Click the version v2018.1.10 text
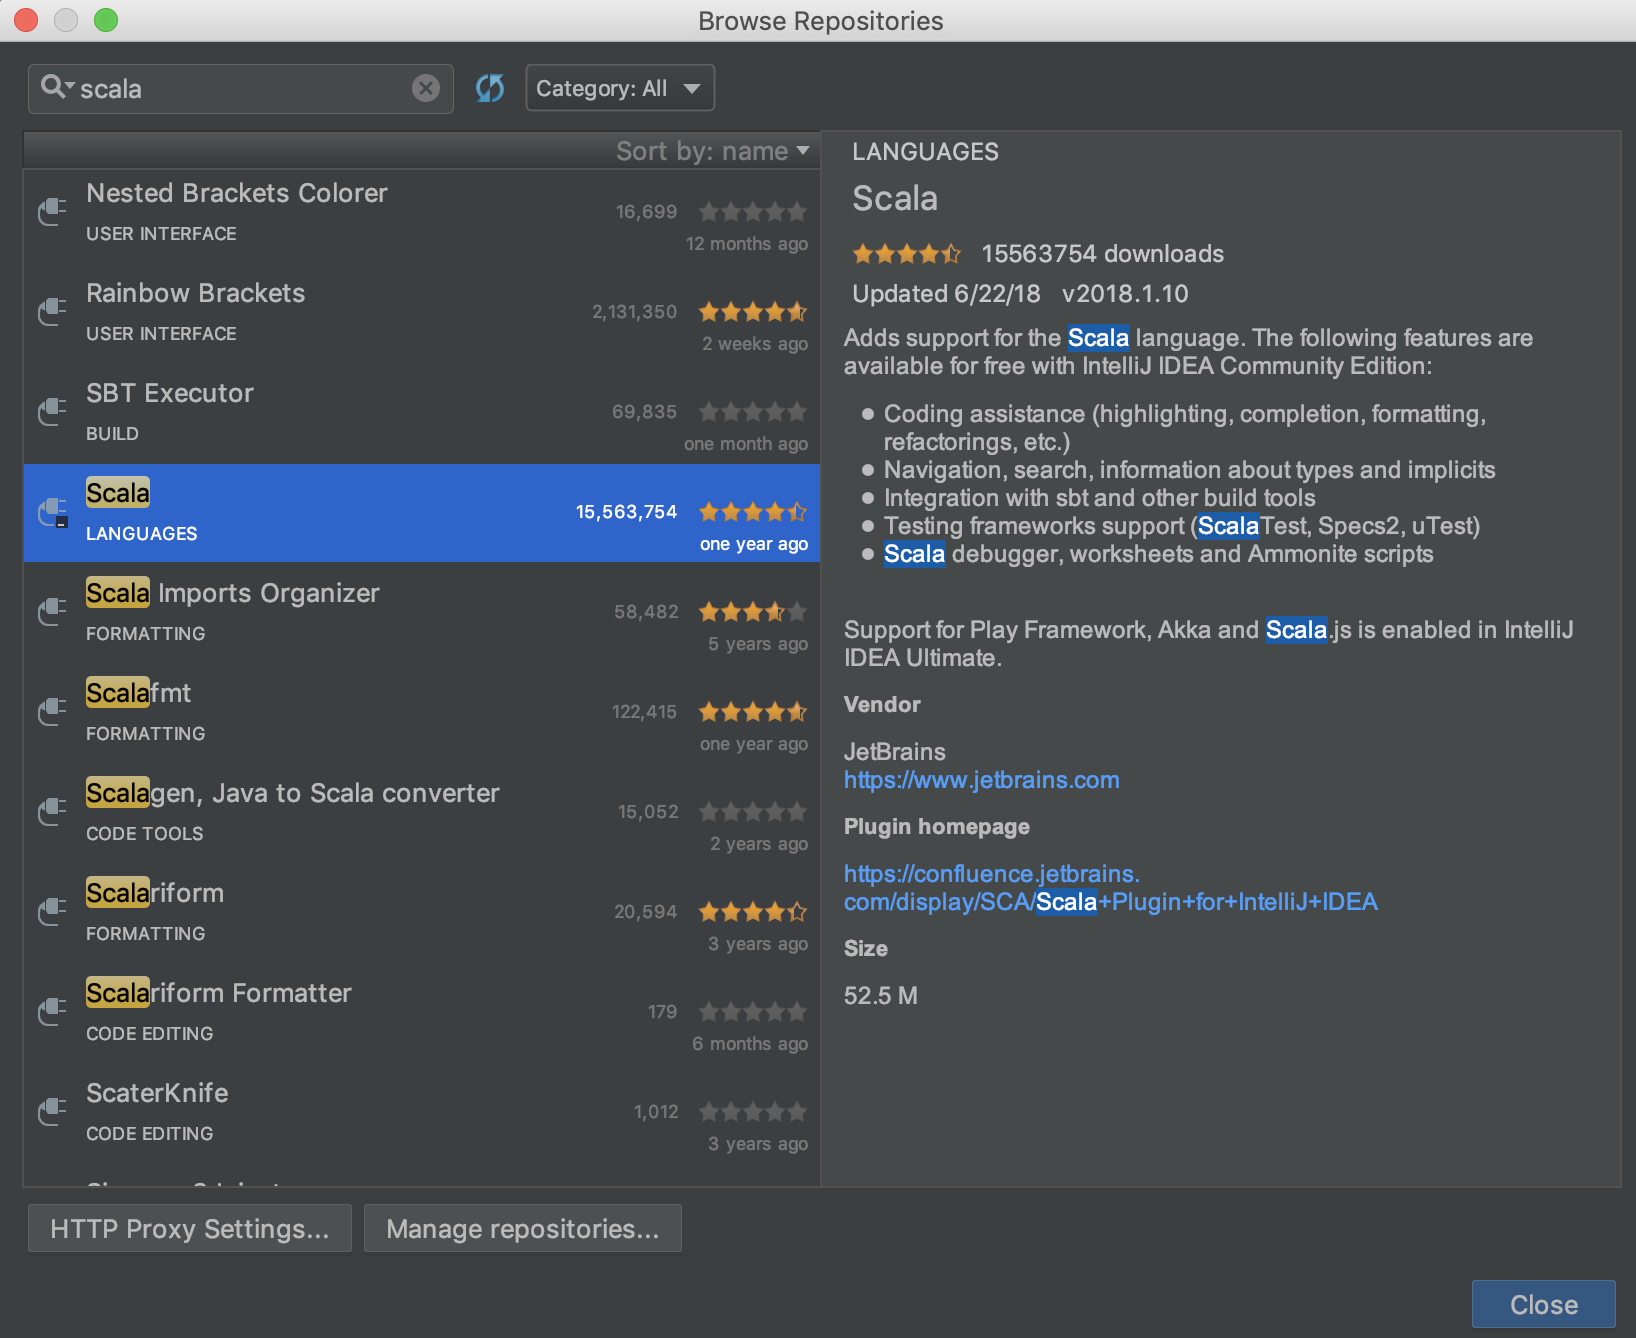 pyautogui.click(x=1125, y=294)
